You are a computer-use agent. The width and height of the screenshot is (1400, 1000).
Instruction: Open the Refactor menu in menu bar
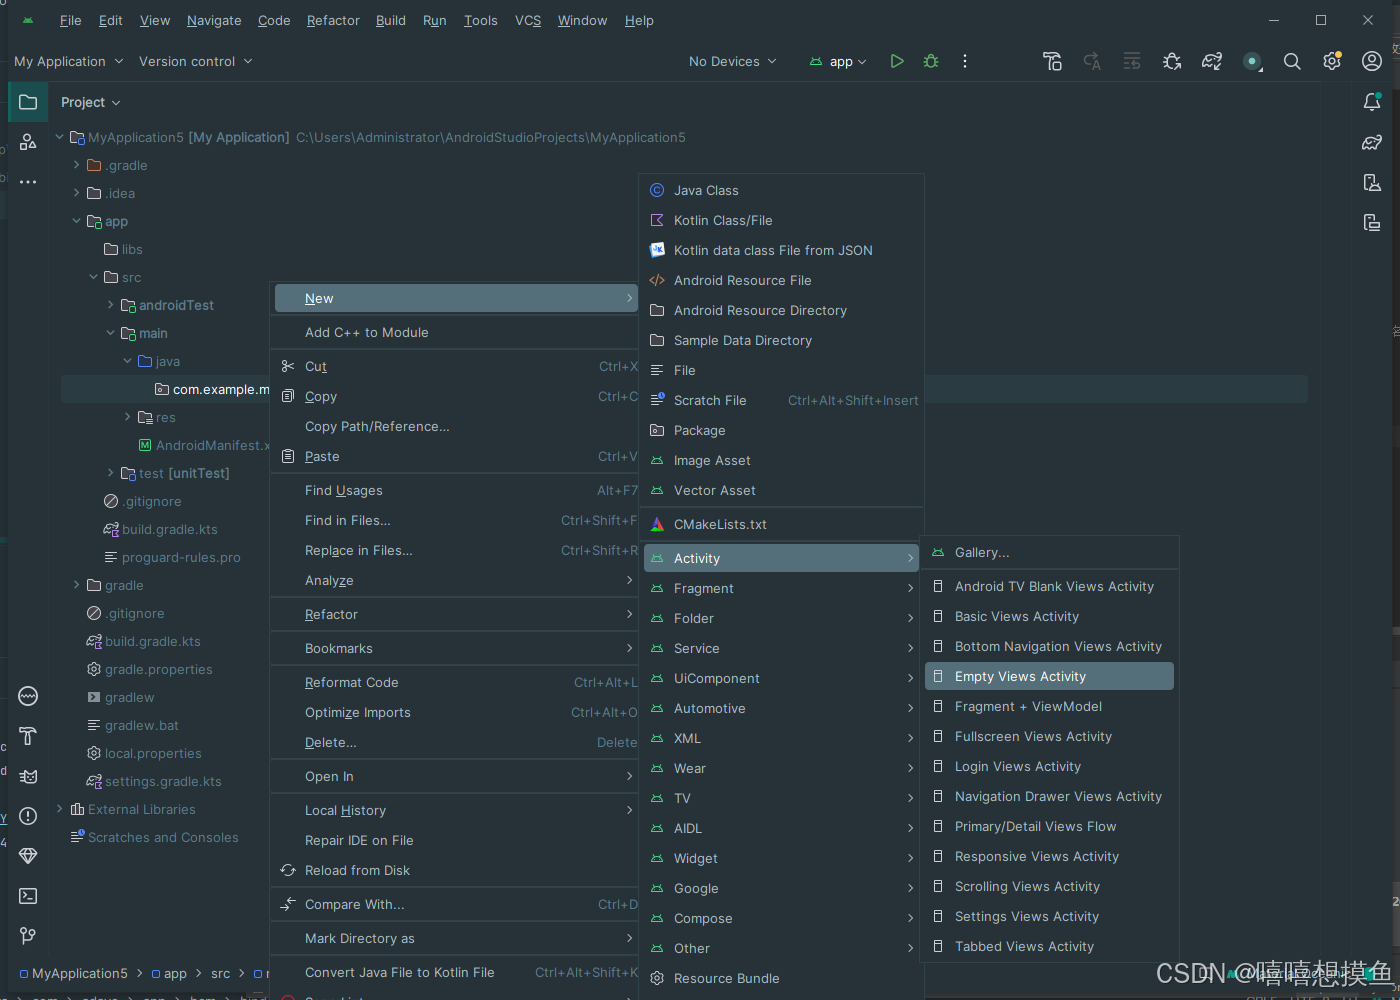[x=333, y=20]
